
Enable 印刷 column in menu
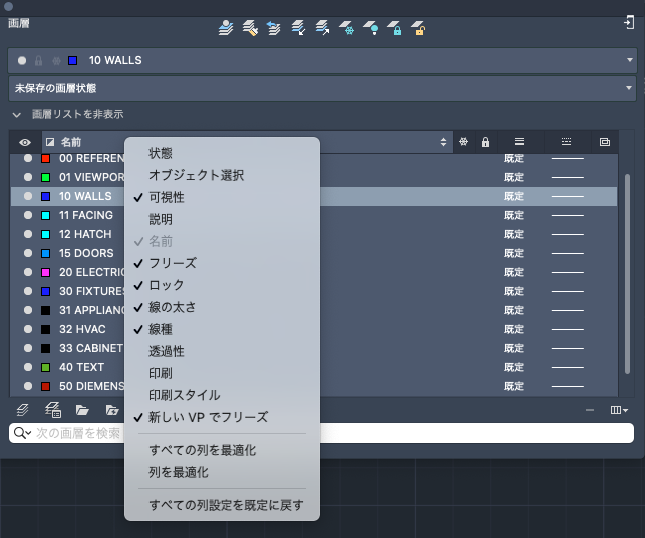[222, 373]
